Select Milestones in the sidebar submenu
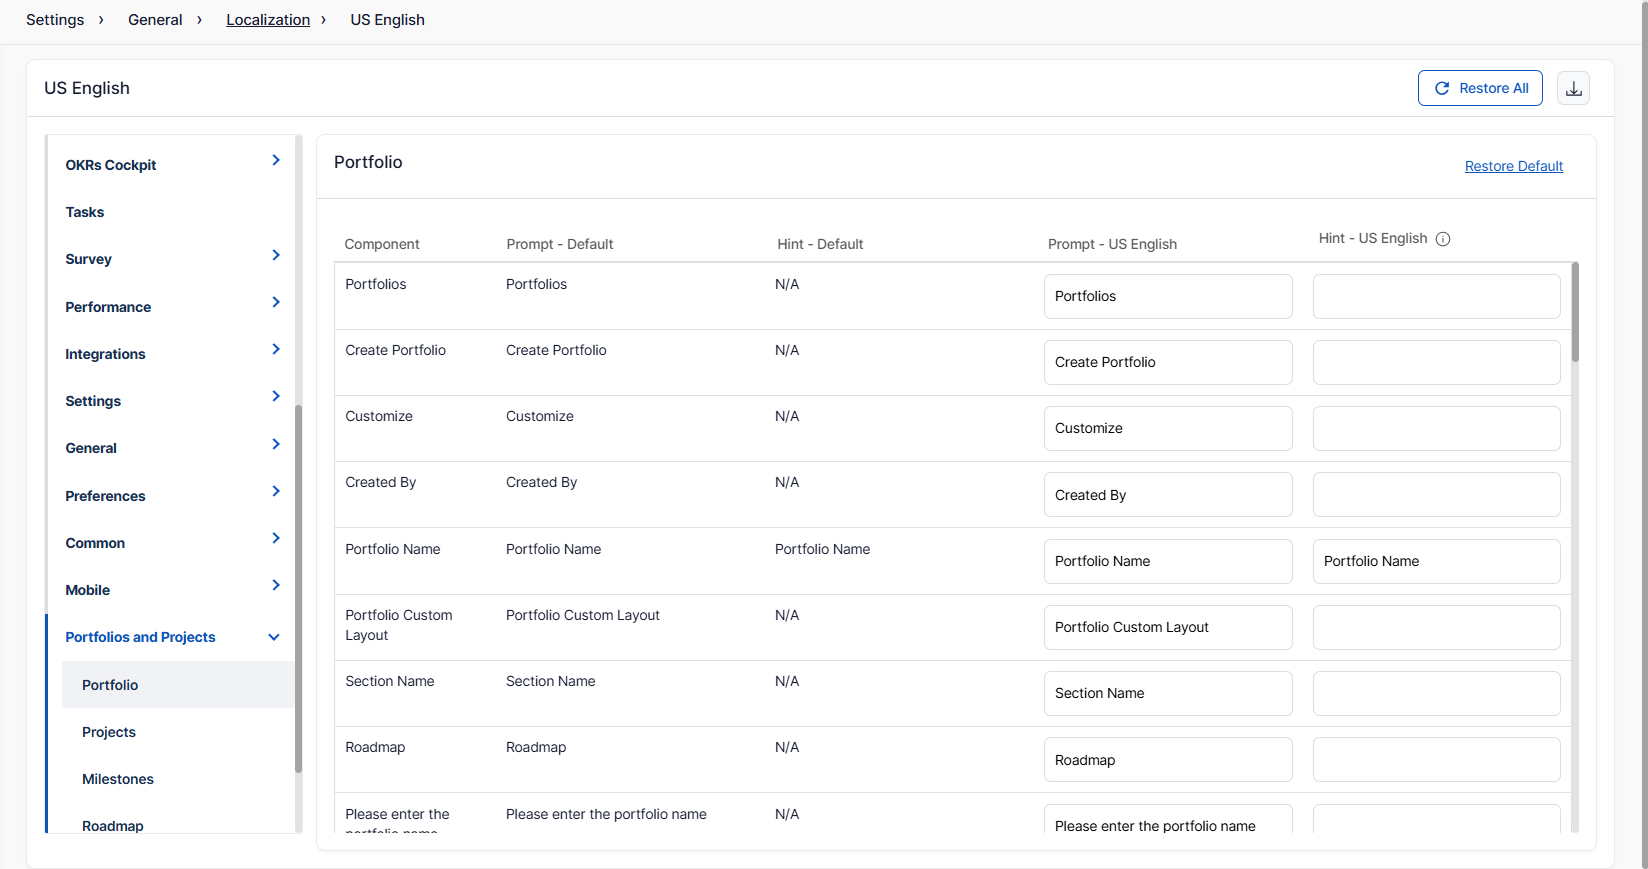This screenshot has width=1648, height=869. point(118,779)
